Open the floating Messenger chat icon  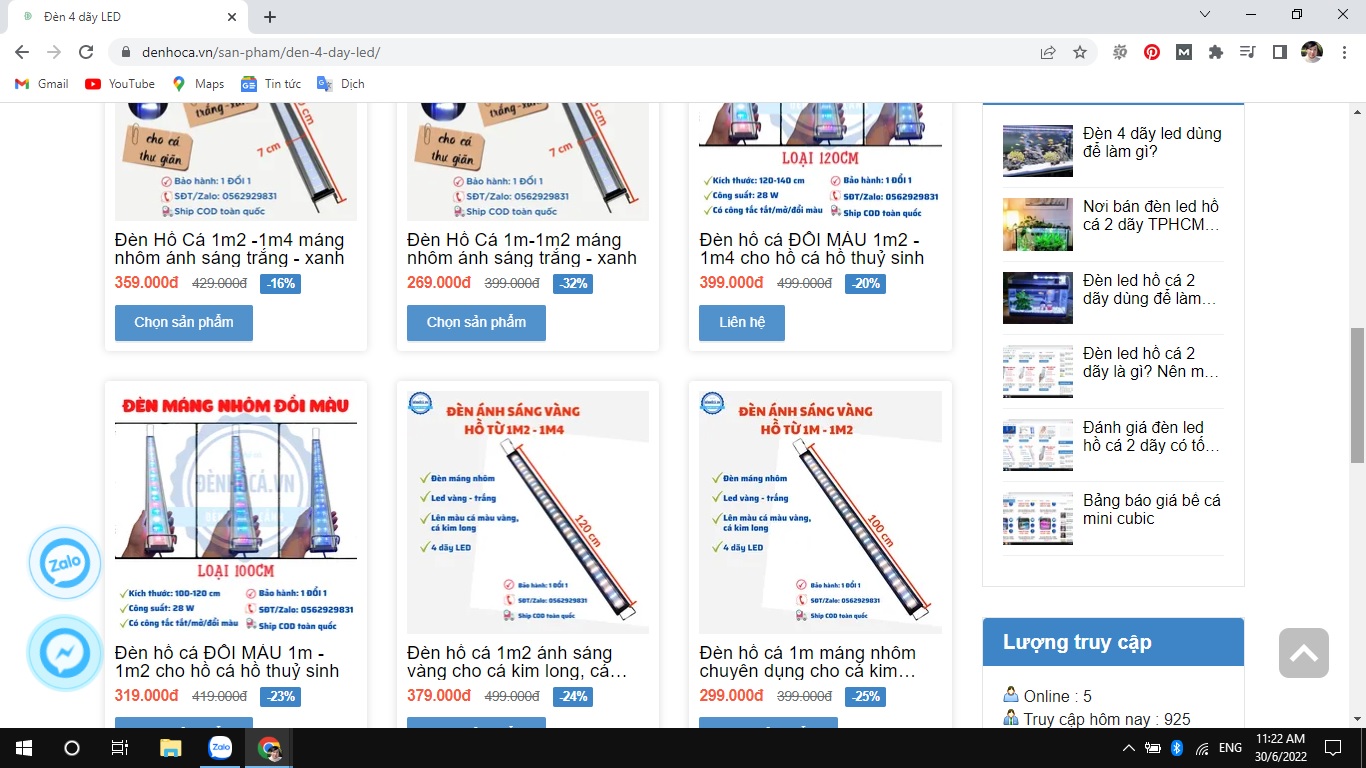(x=65, y=653)
